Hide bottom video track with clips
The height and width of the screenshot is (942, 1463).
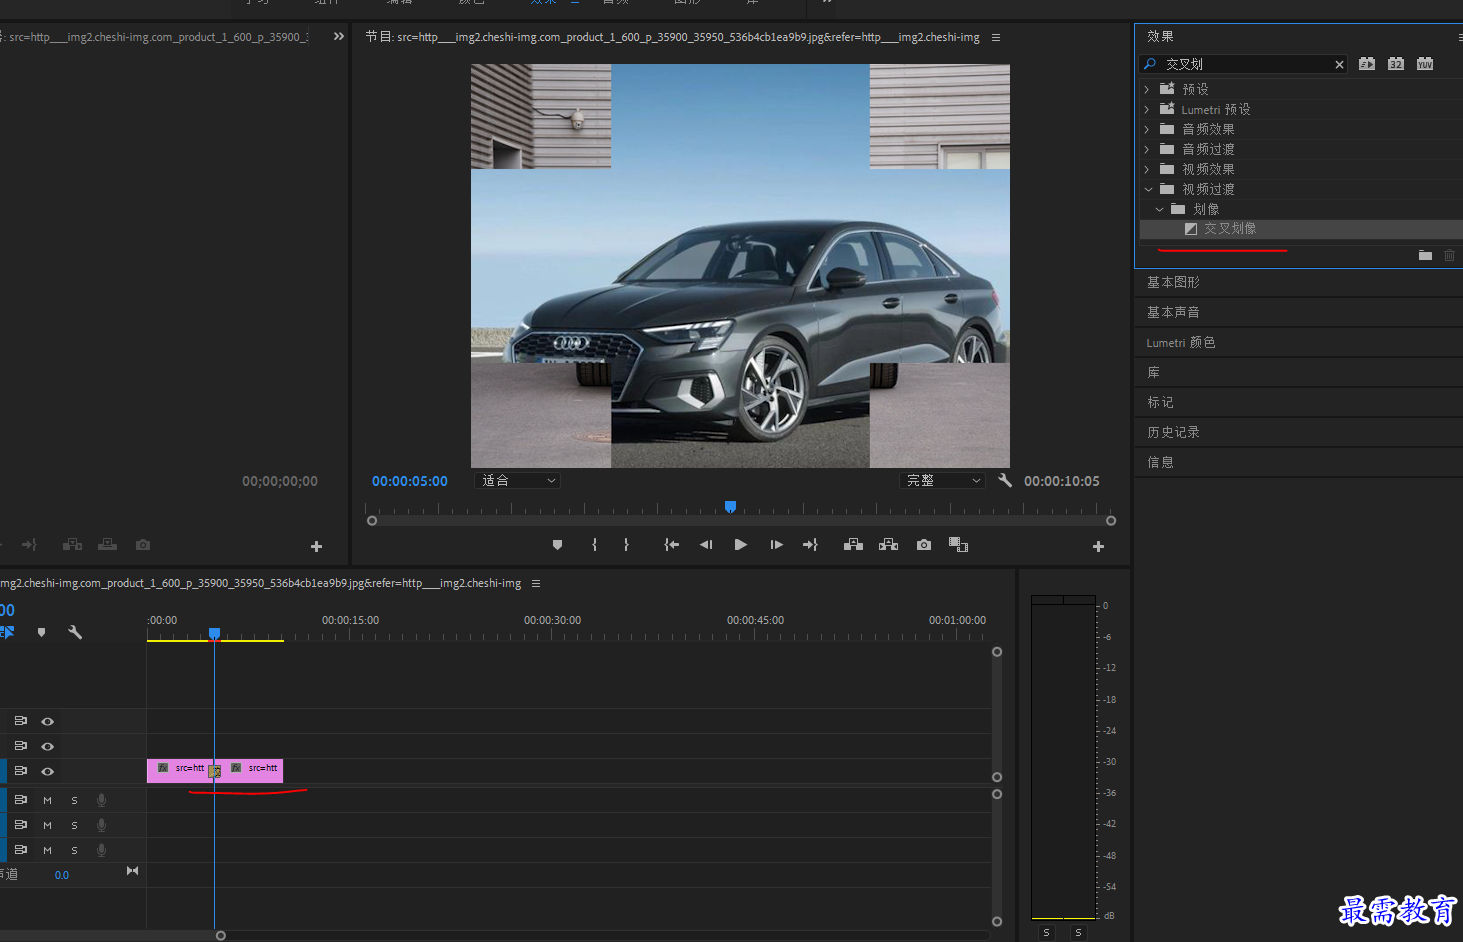(47, 771)
